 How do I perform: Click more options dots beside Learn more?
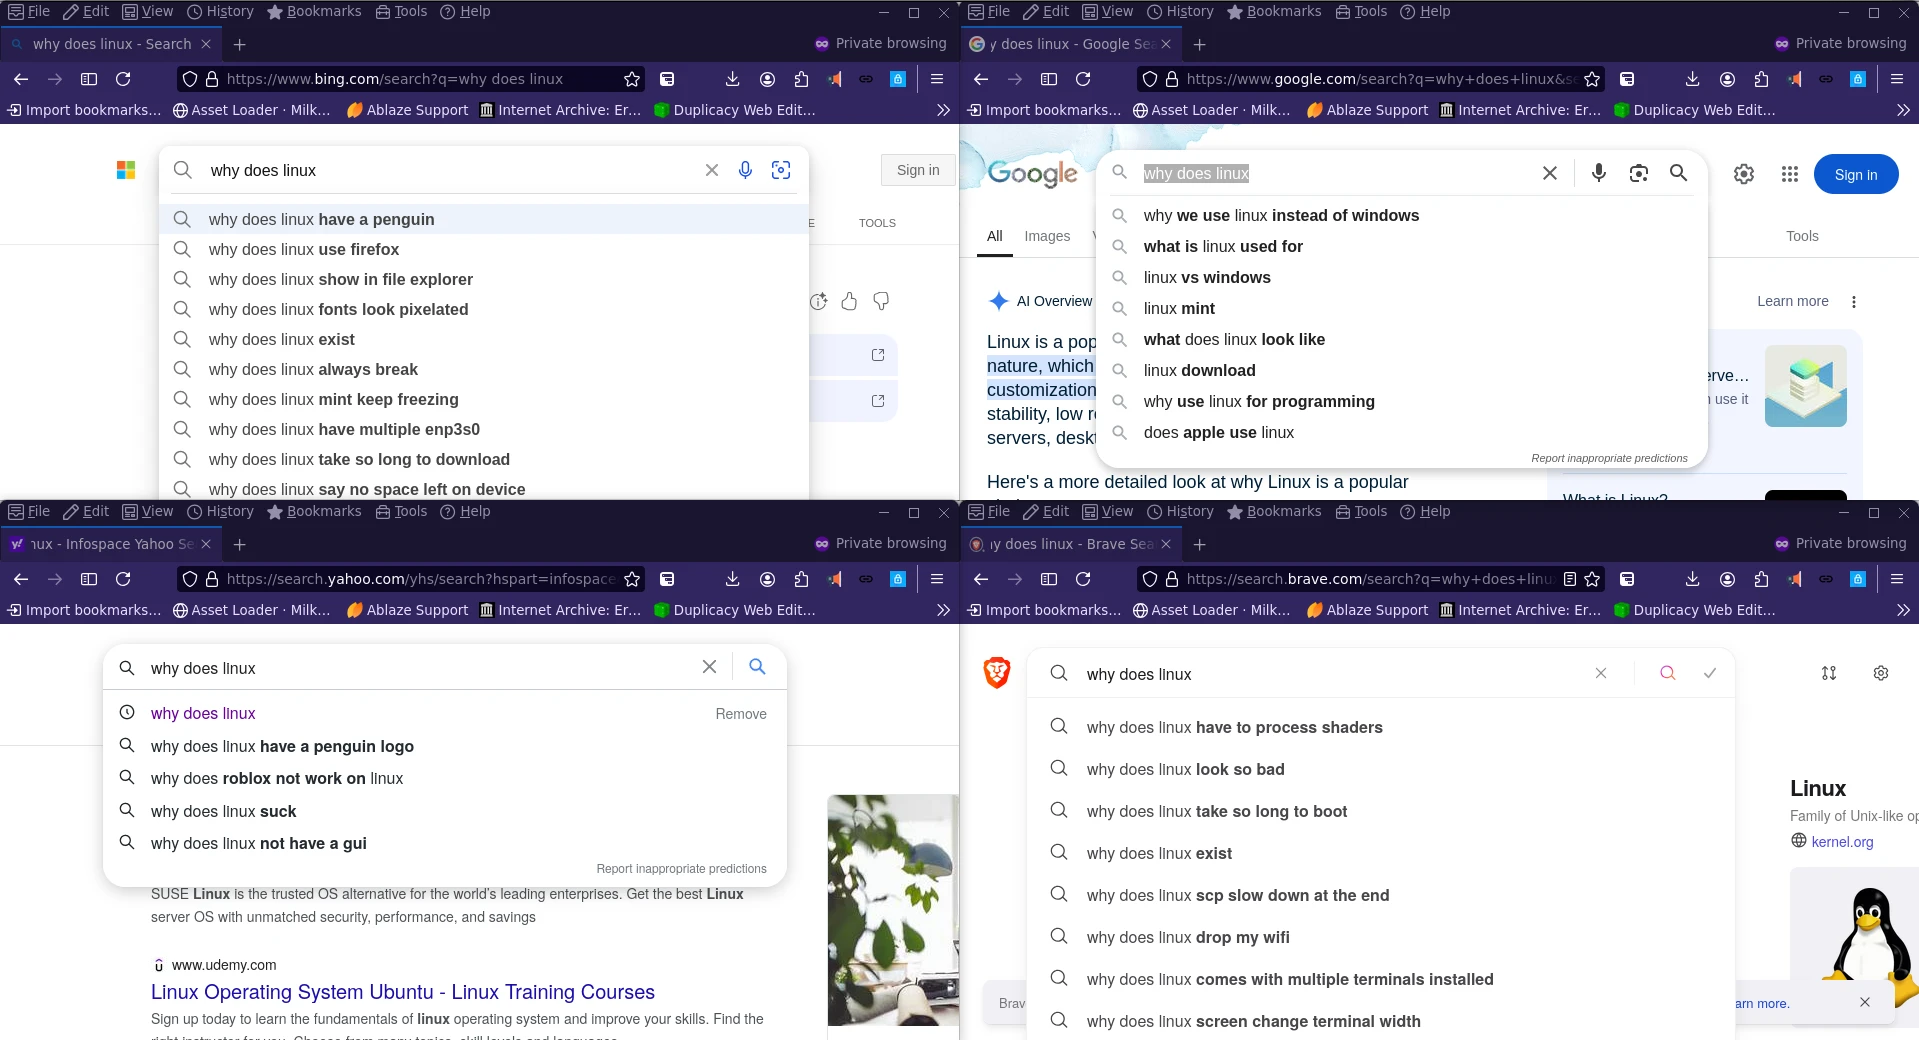click(x=1854, y=302)
